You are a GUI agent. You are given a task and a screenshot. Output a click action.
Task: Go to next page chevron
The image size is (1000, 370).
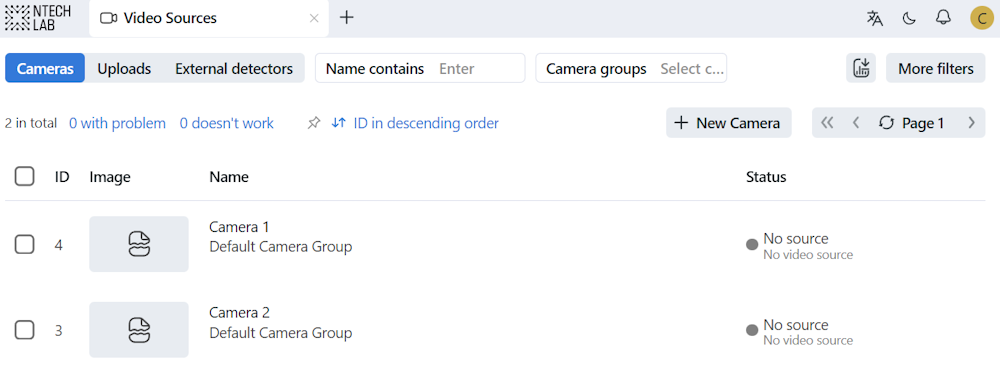point(971,123)
